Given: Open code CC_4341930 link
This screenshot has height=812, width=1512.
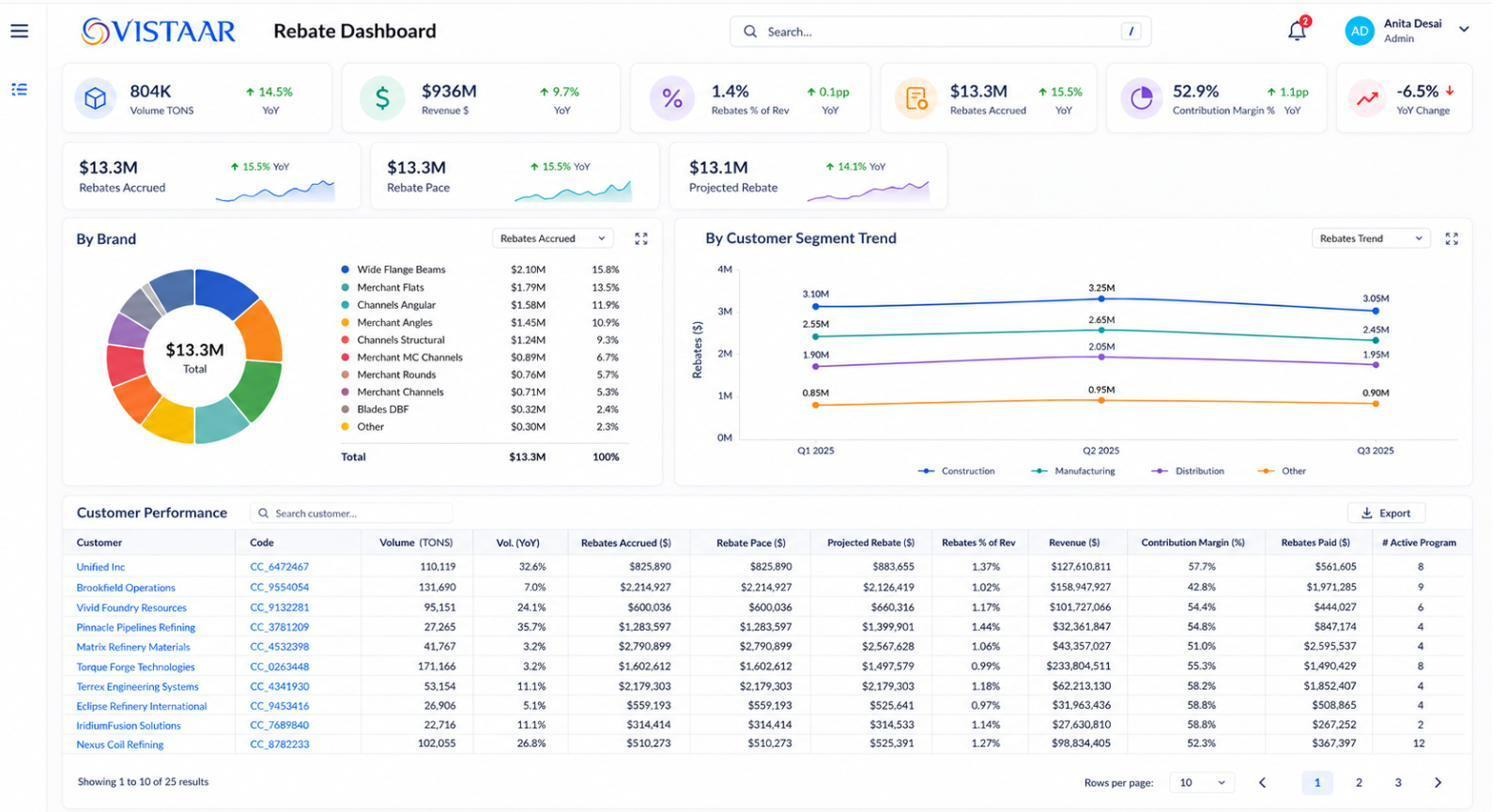Looking at the screenshot, I should pyautogui.click(x=279, y=687).
